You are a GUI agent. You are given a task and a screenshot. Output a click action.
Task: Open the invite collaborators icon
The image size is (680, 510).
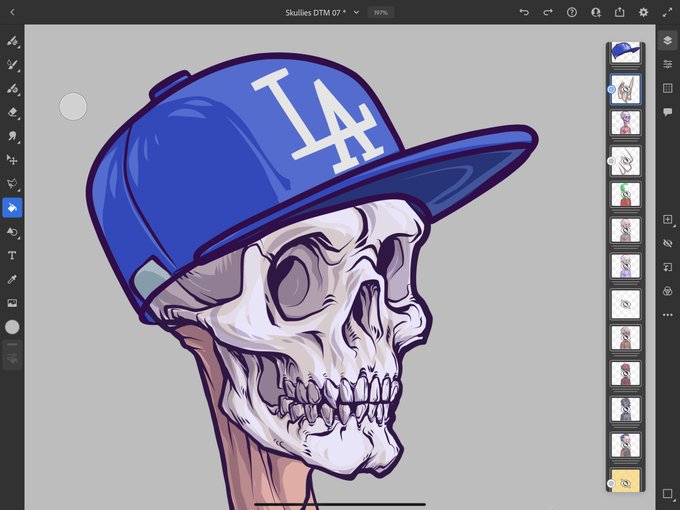(596, 12)
